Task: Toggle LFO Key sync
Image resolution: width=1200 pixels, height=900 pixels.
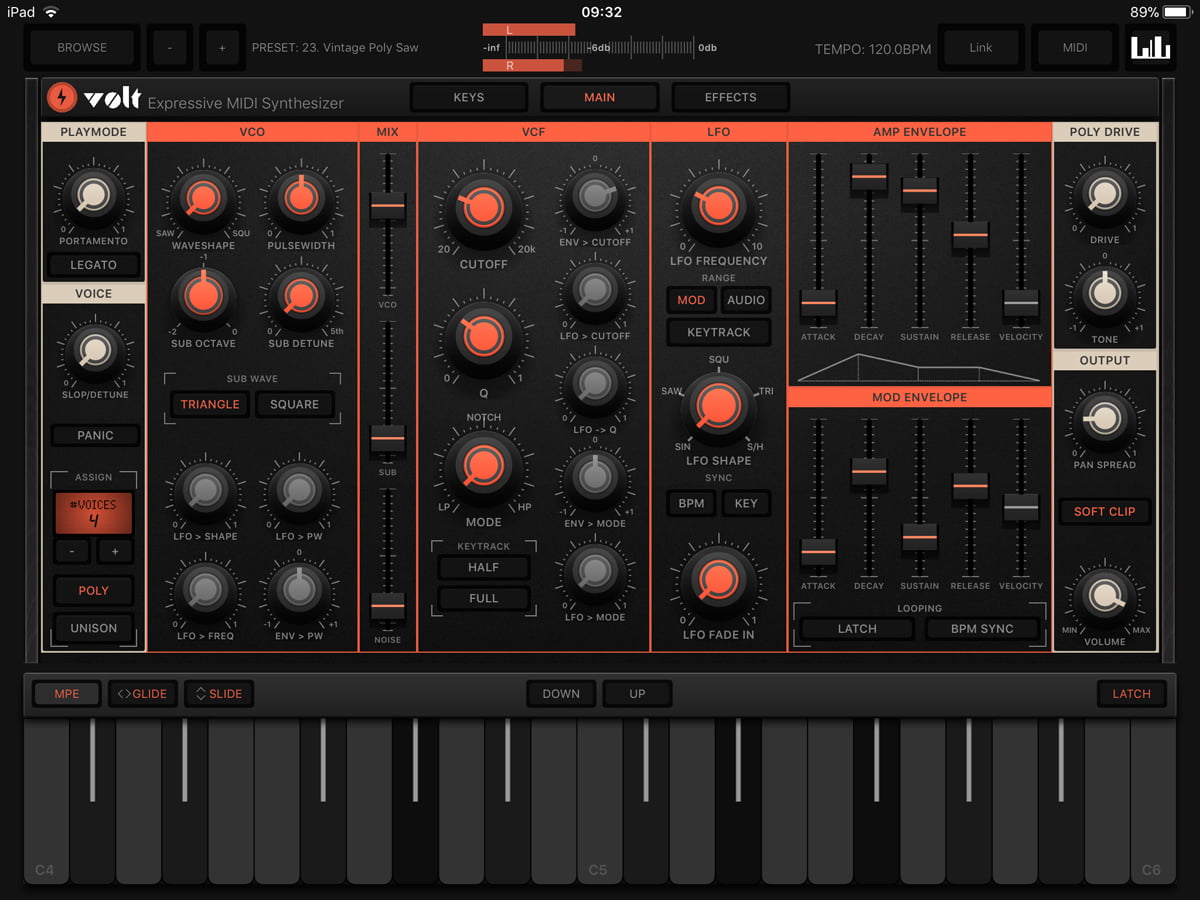Action: pyautogui.click(x=746, y=503)
